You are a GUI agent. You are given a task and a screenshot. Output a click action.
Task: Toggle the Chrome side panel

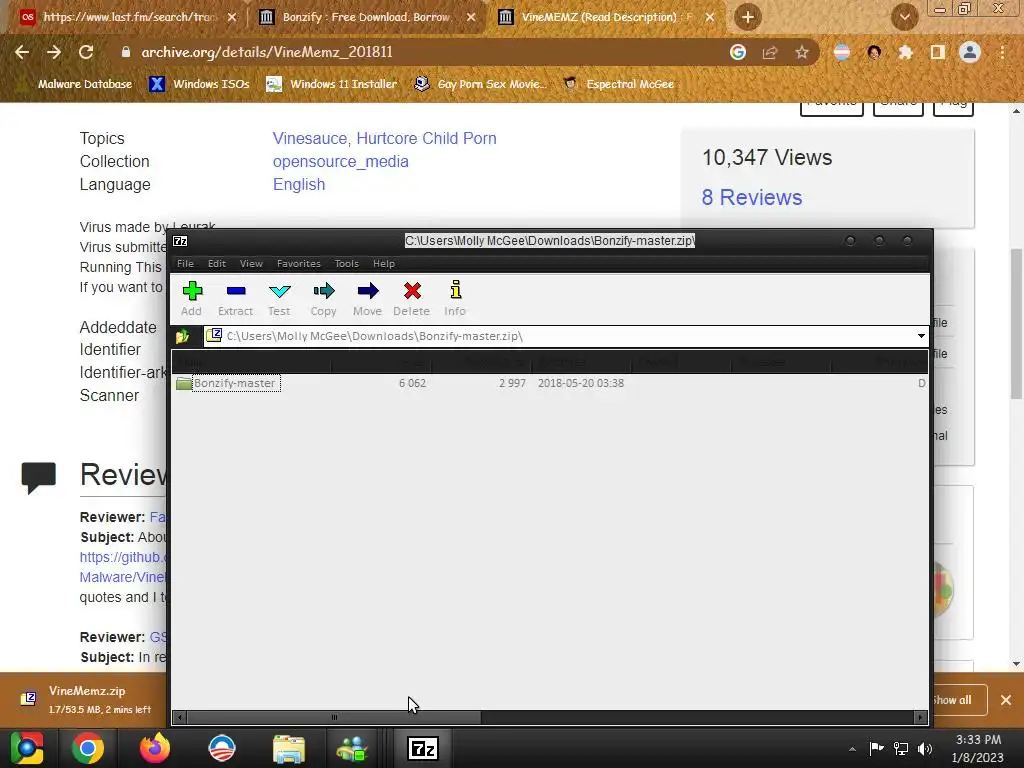click(937, 52)
